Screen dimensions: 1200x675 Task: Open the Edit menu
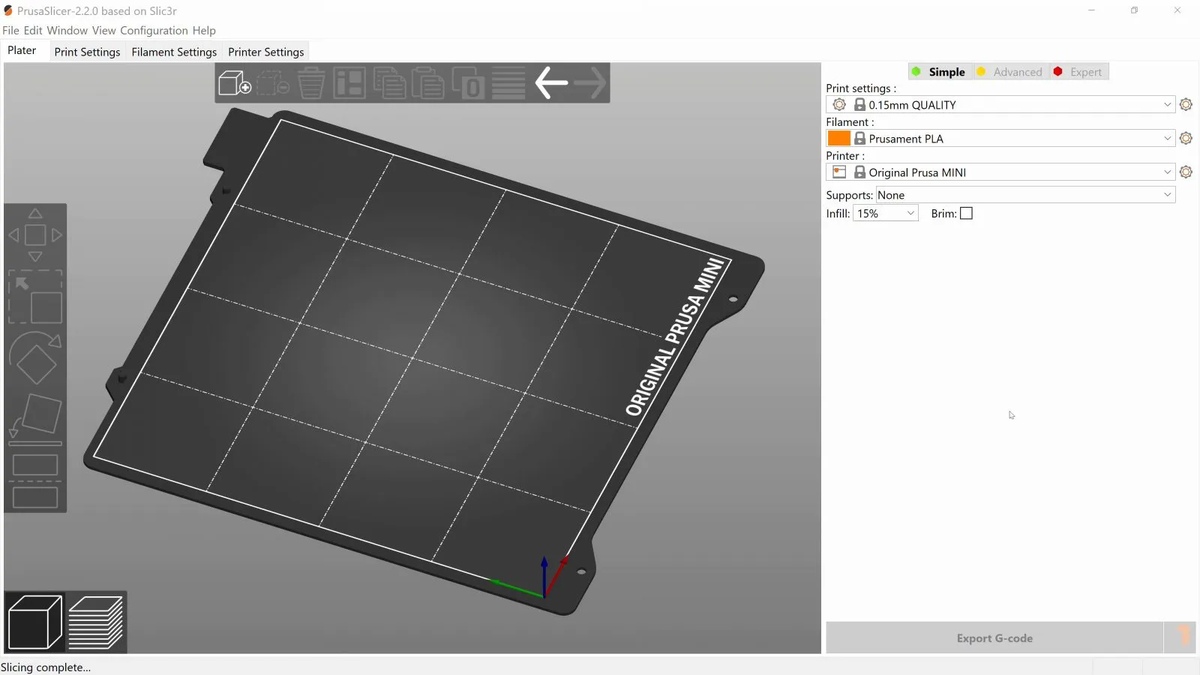click(x=33, y=30)
